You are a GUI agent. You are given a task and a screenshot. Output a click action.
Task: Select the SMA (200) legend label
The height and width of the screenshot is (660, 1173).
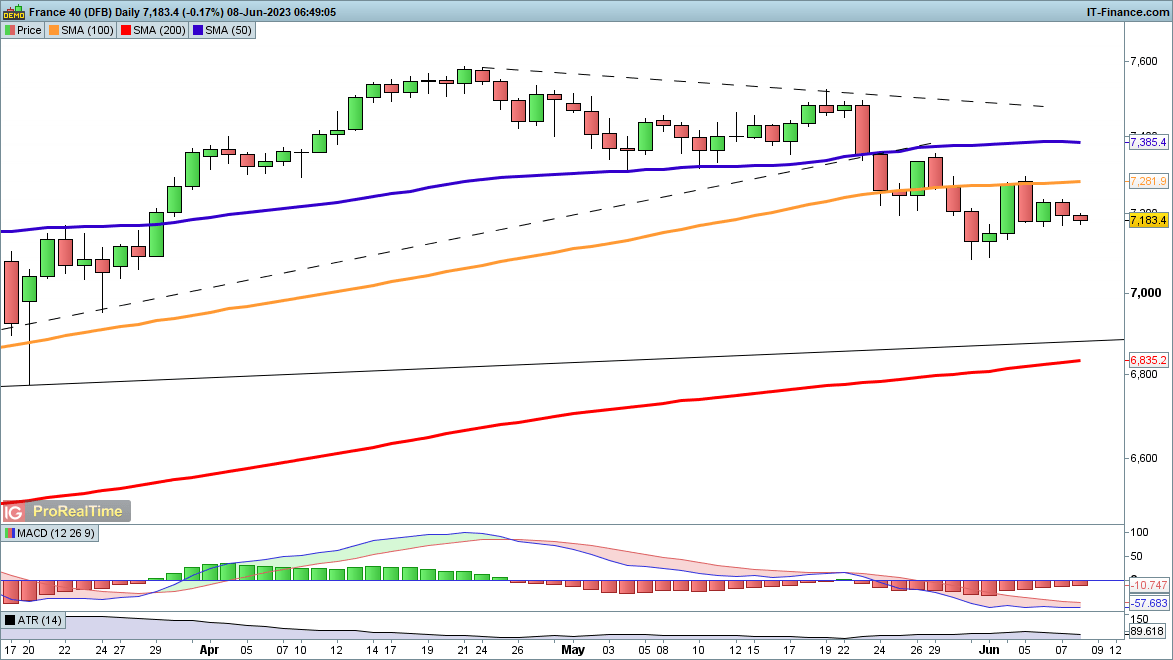tap(159, 31)
